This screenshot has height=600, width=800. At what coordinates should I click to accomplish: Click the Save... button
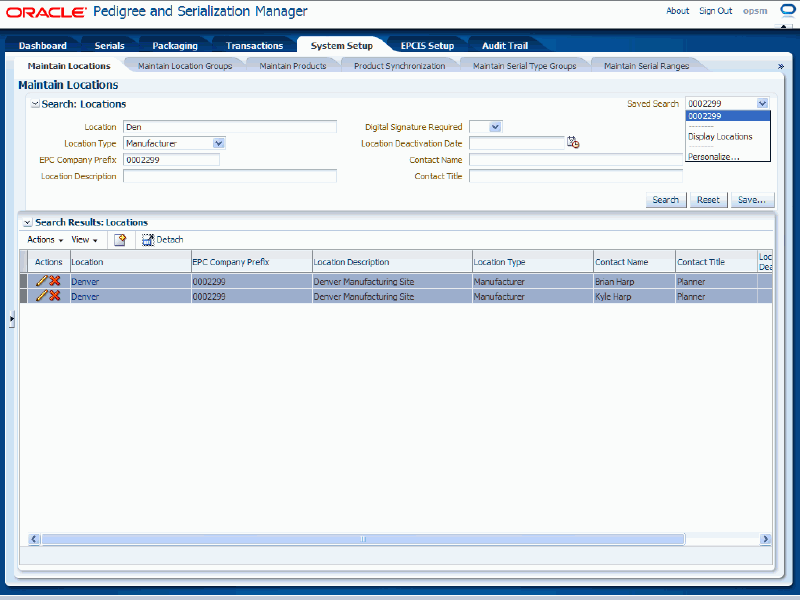pyautogui.click(x=752, y=200)
